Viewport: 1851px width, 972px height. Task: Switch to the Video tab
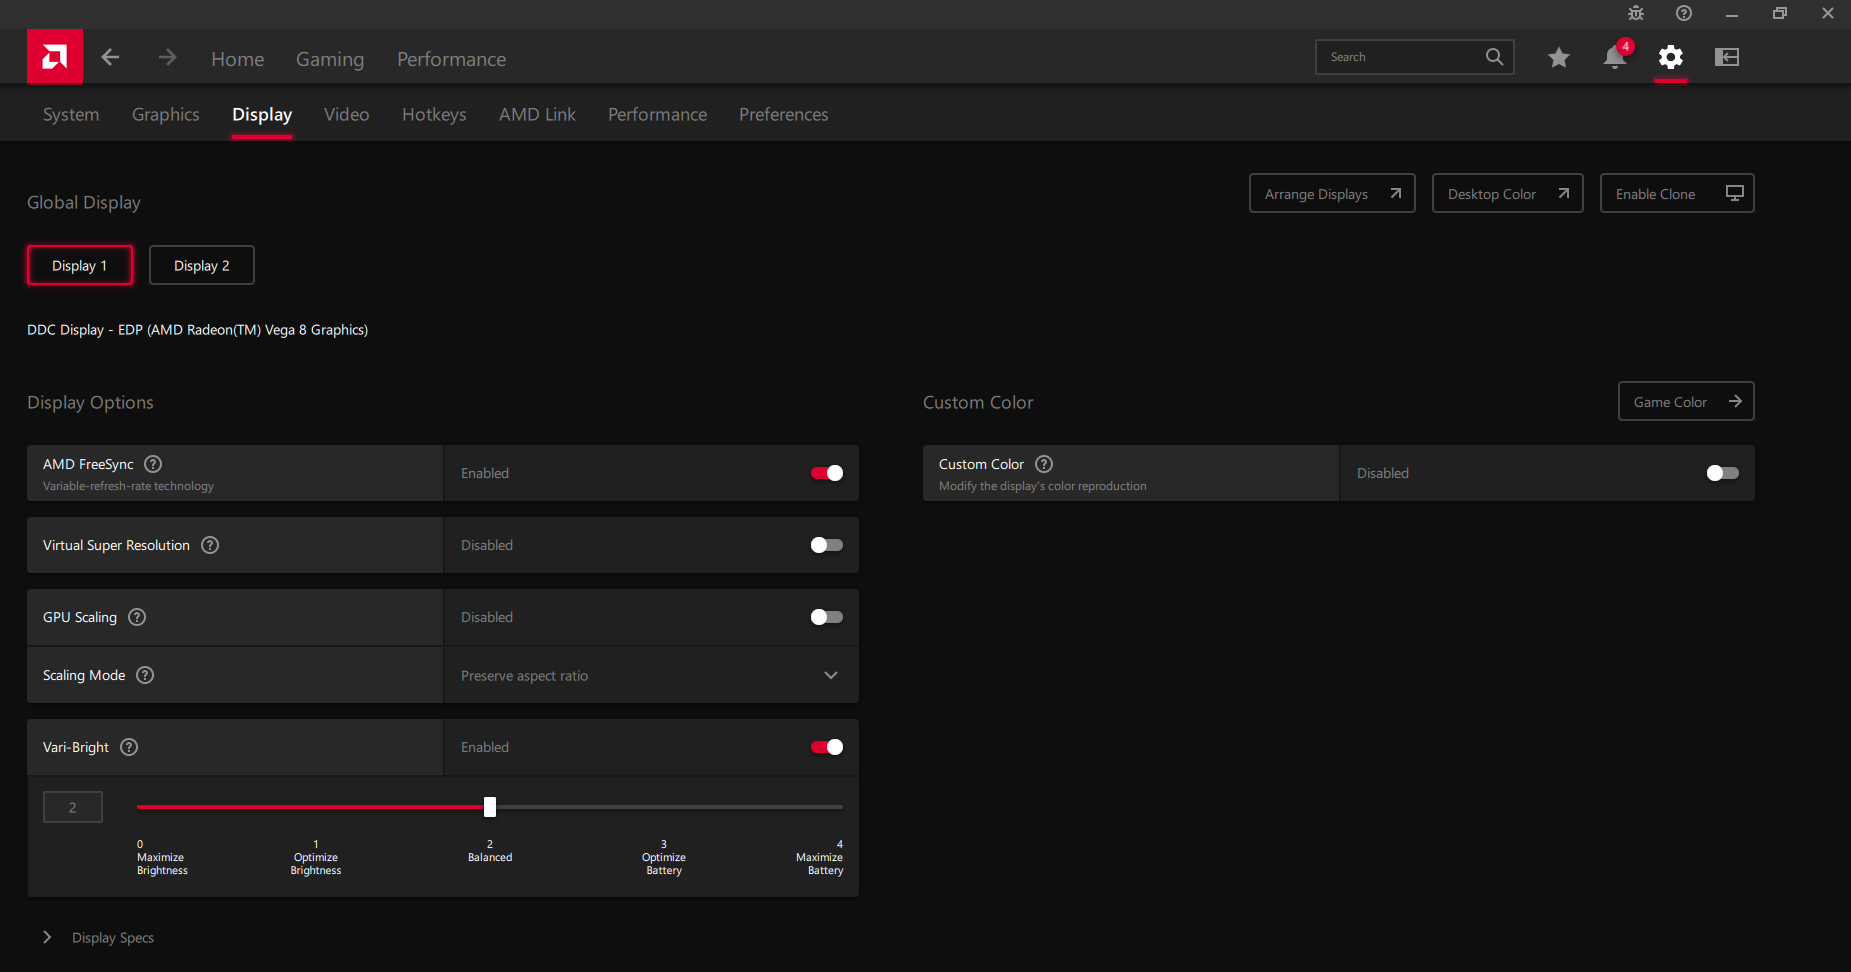347,114
